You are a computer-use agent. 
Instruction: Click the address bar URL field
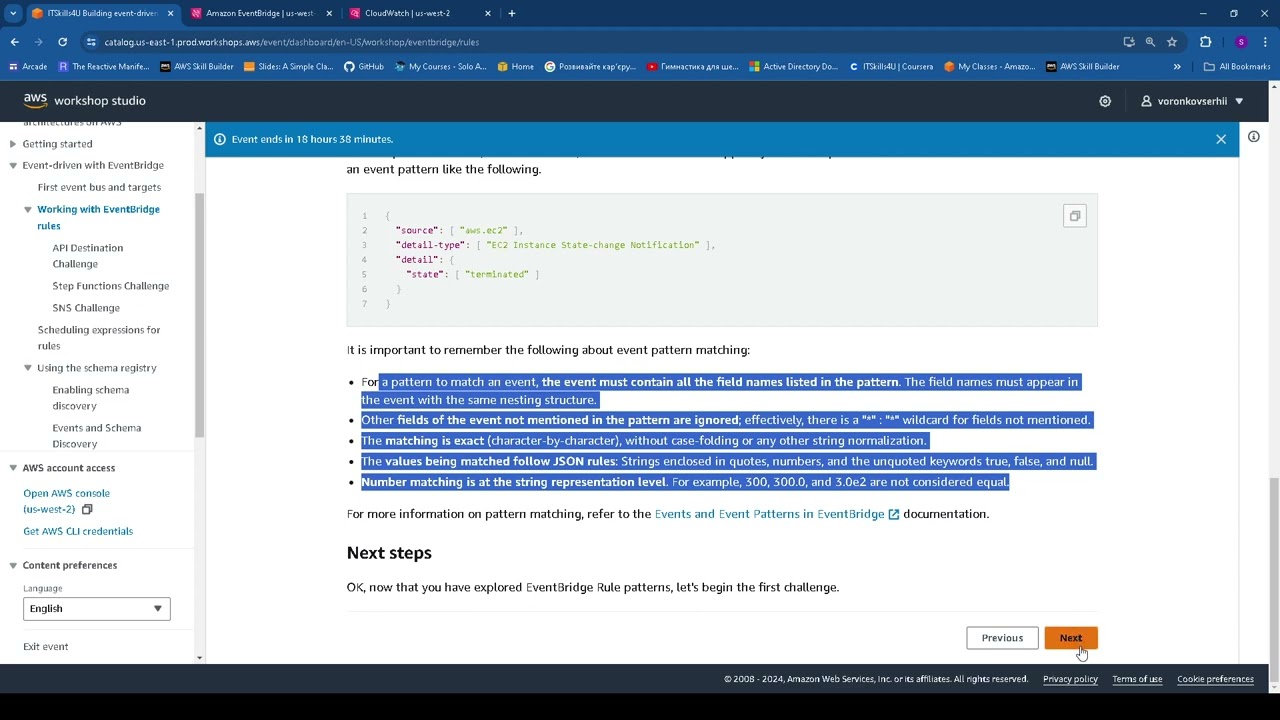coord(600,42)
